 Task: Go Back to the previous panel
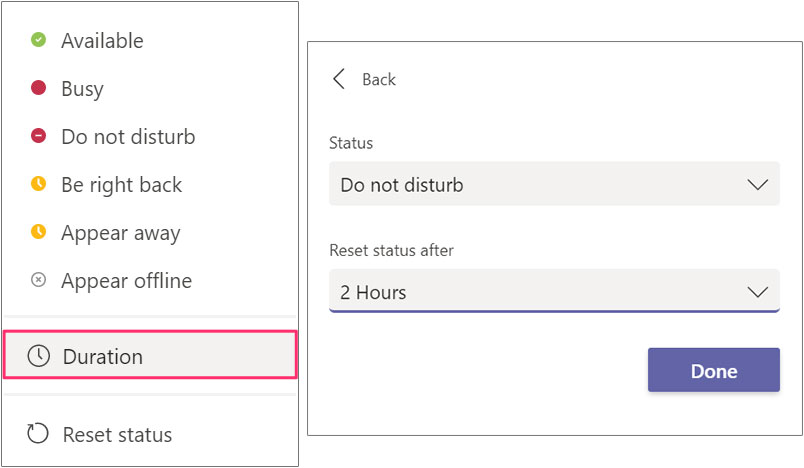pyautogui.click(x=378, y=79)
